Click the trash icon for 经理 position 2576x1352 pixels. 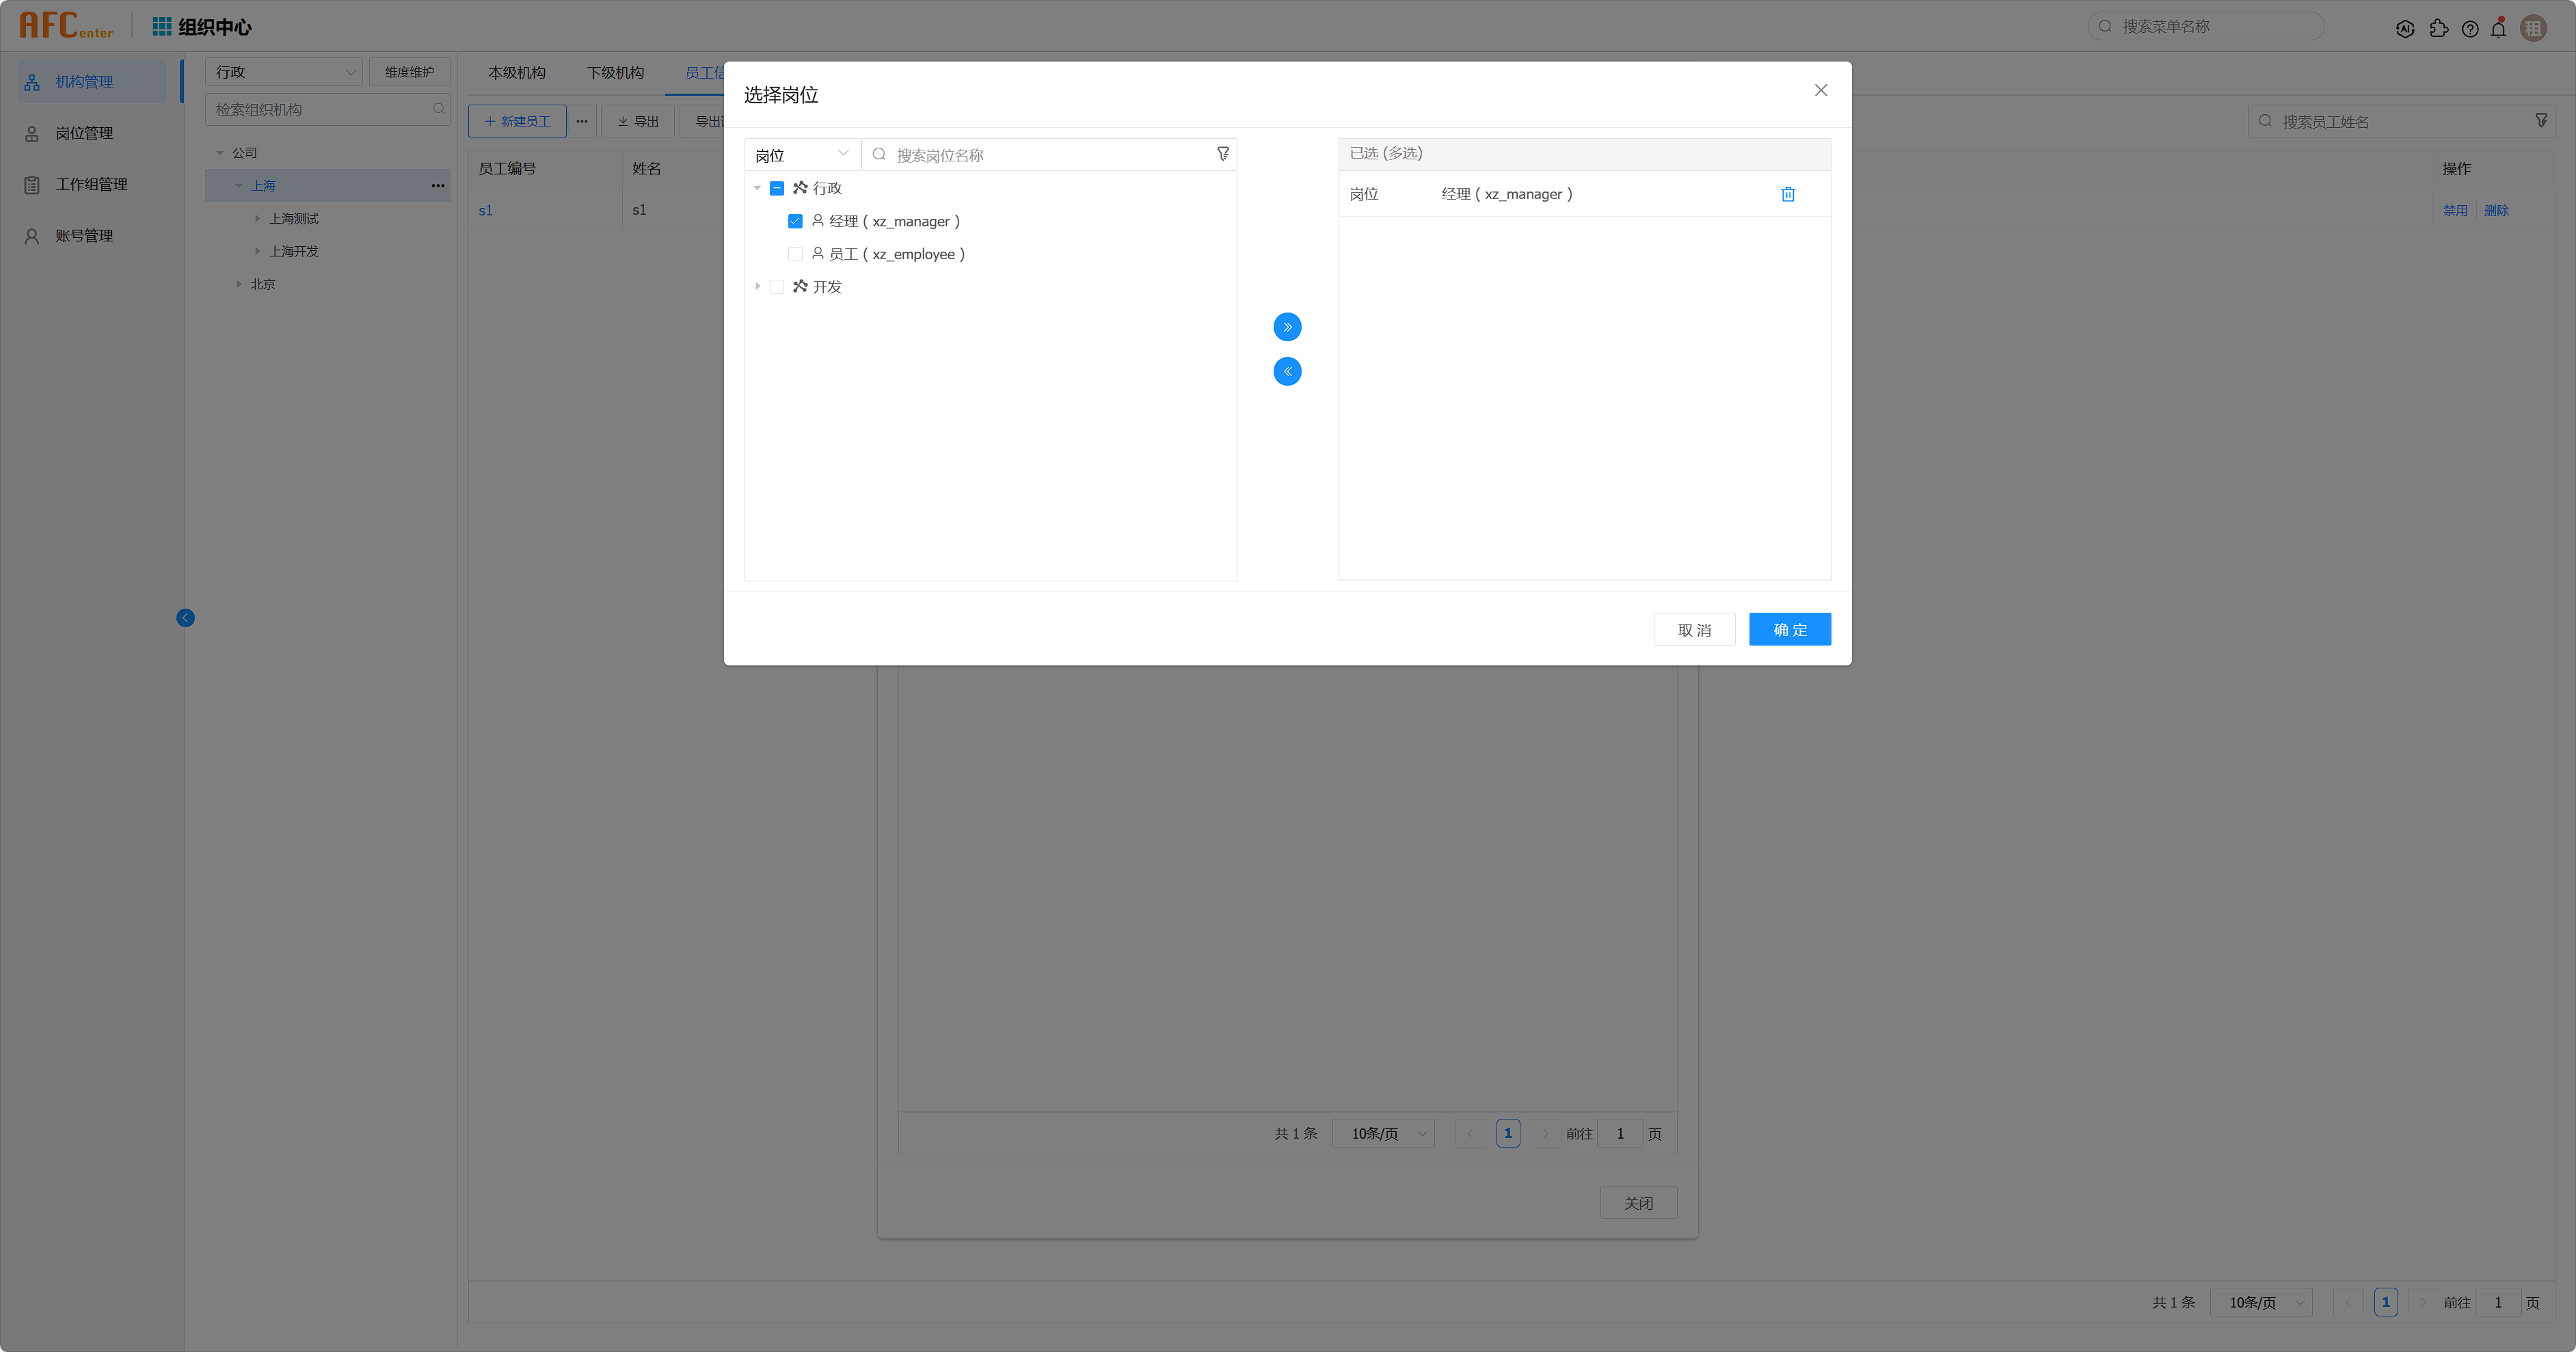[1788, 194]
